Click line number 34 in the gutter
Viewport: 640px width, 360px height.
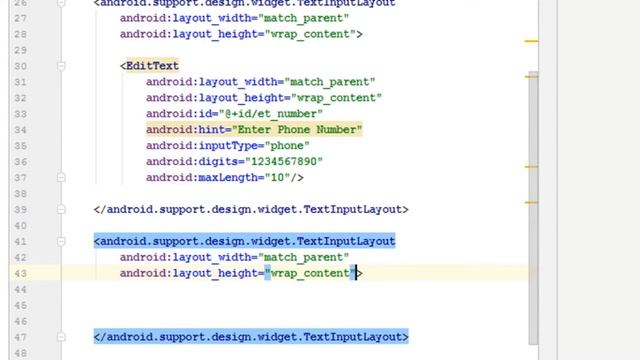(20, 130)
